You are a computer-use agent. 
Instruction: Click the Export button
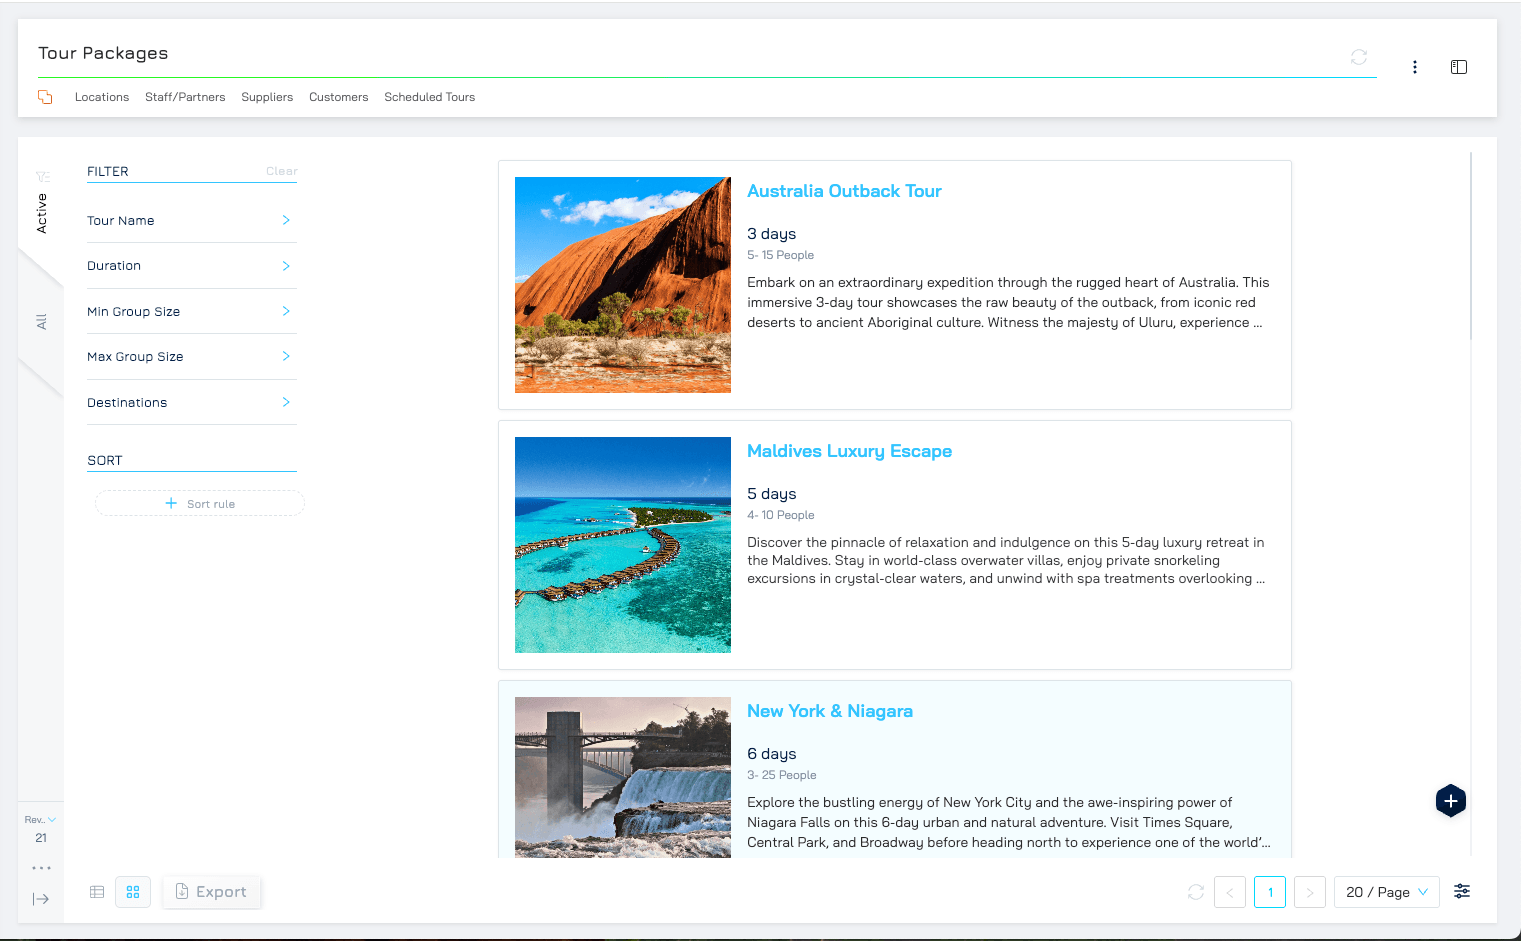(211, 892)
